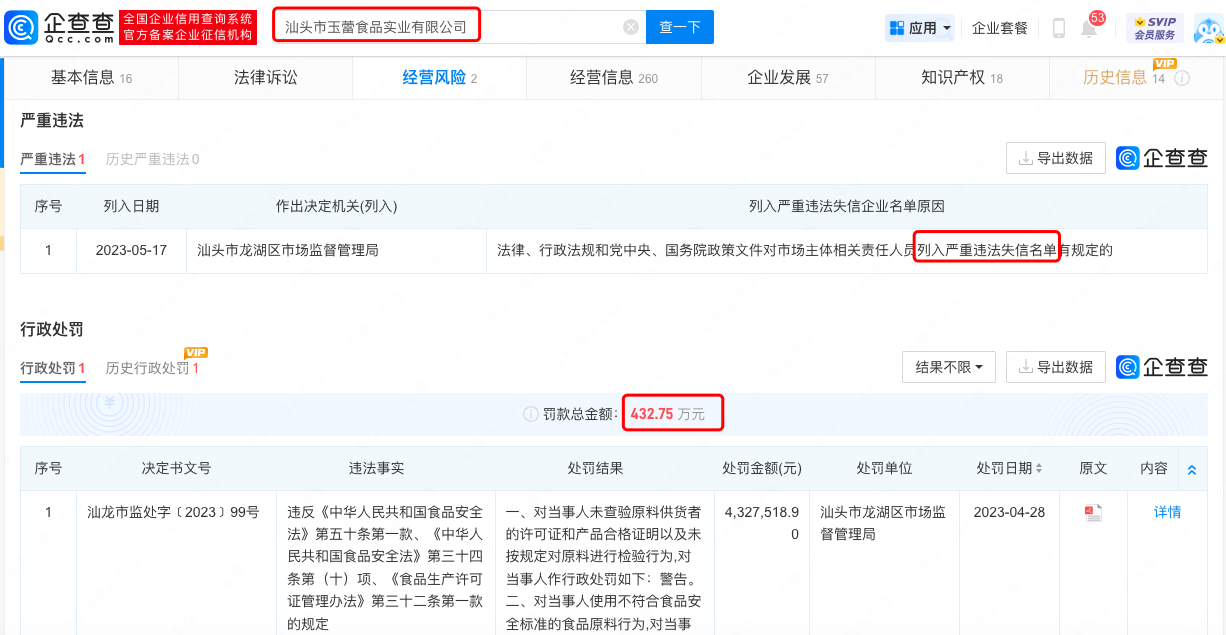Click the penalty amount 4,327,518.90
Image resolution: width=1226 pixels, height=635 pixels.
click(x=760, y=523)
